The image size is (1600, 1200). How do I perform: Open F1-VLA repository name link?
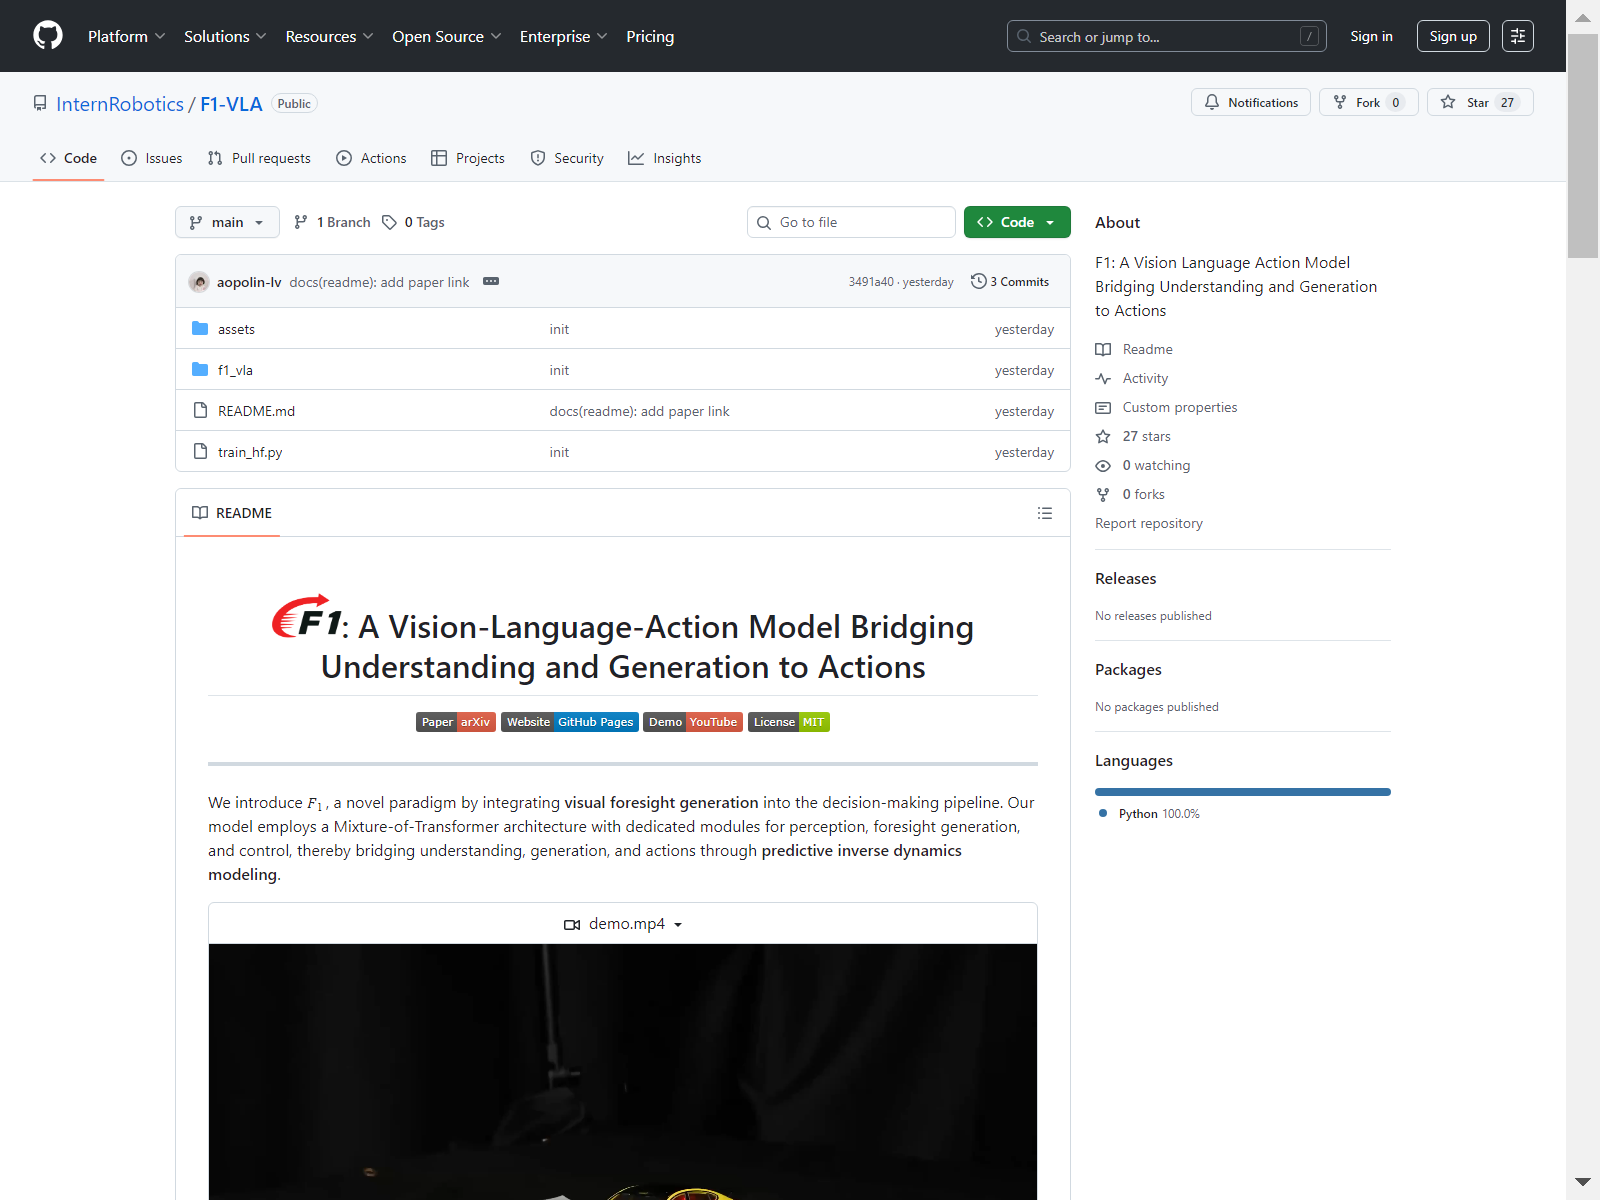tap(231, 104)
